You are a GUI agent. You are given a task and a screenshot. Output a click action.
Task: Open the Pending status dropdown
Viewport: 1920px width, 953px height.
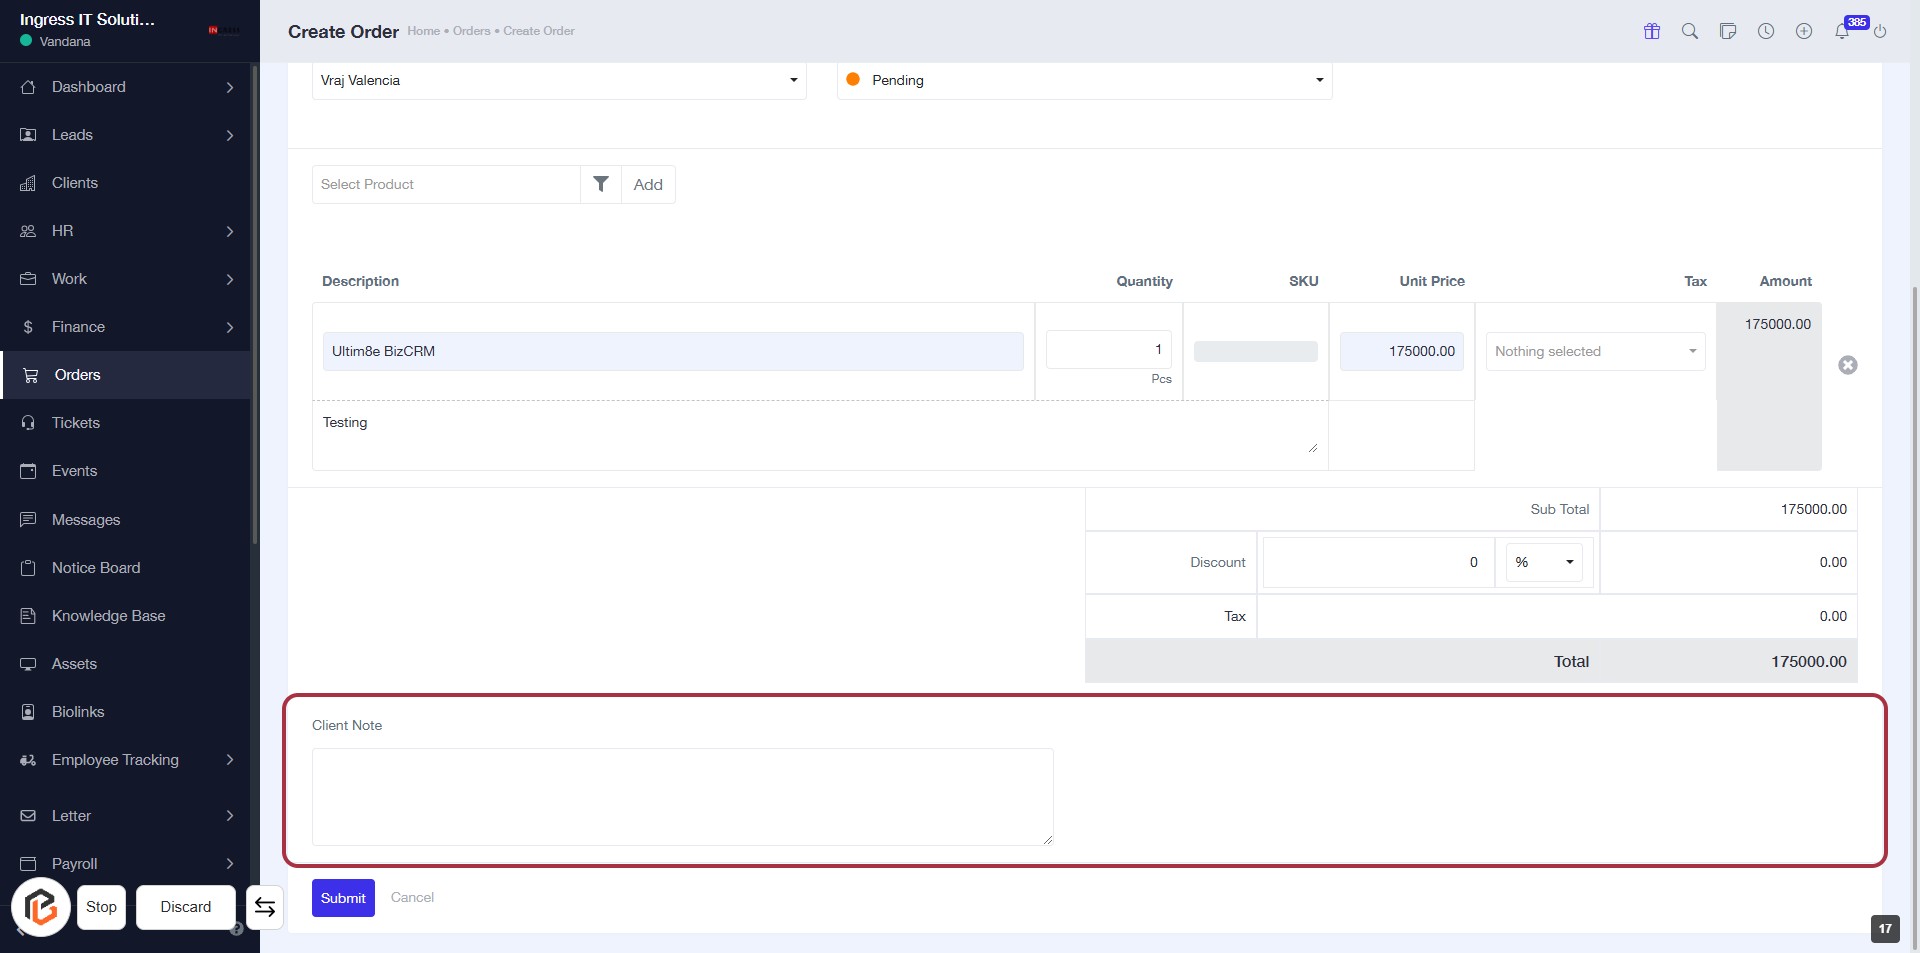tap(1084, 80)
